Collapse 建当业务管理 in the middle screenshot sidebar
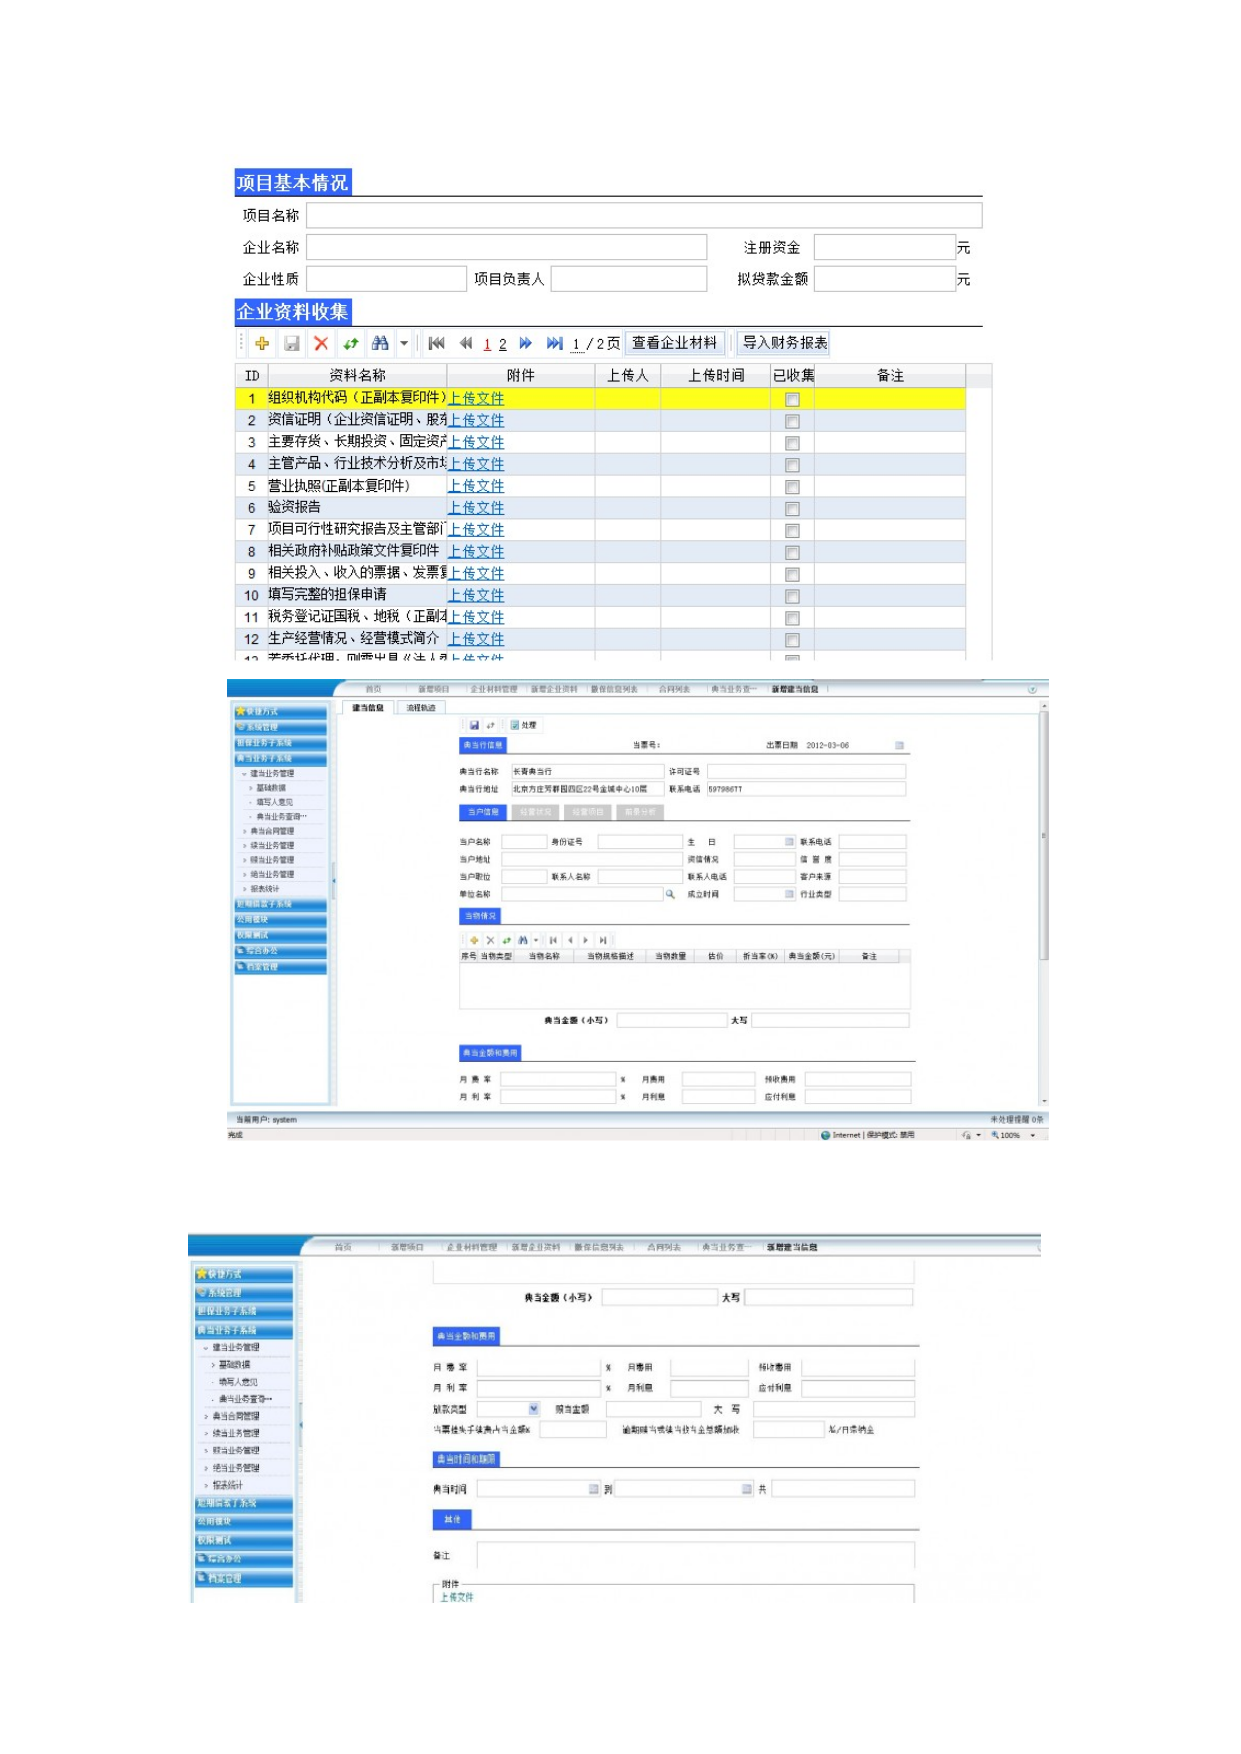1241x1754 pixels. pos(244,773)
